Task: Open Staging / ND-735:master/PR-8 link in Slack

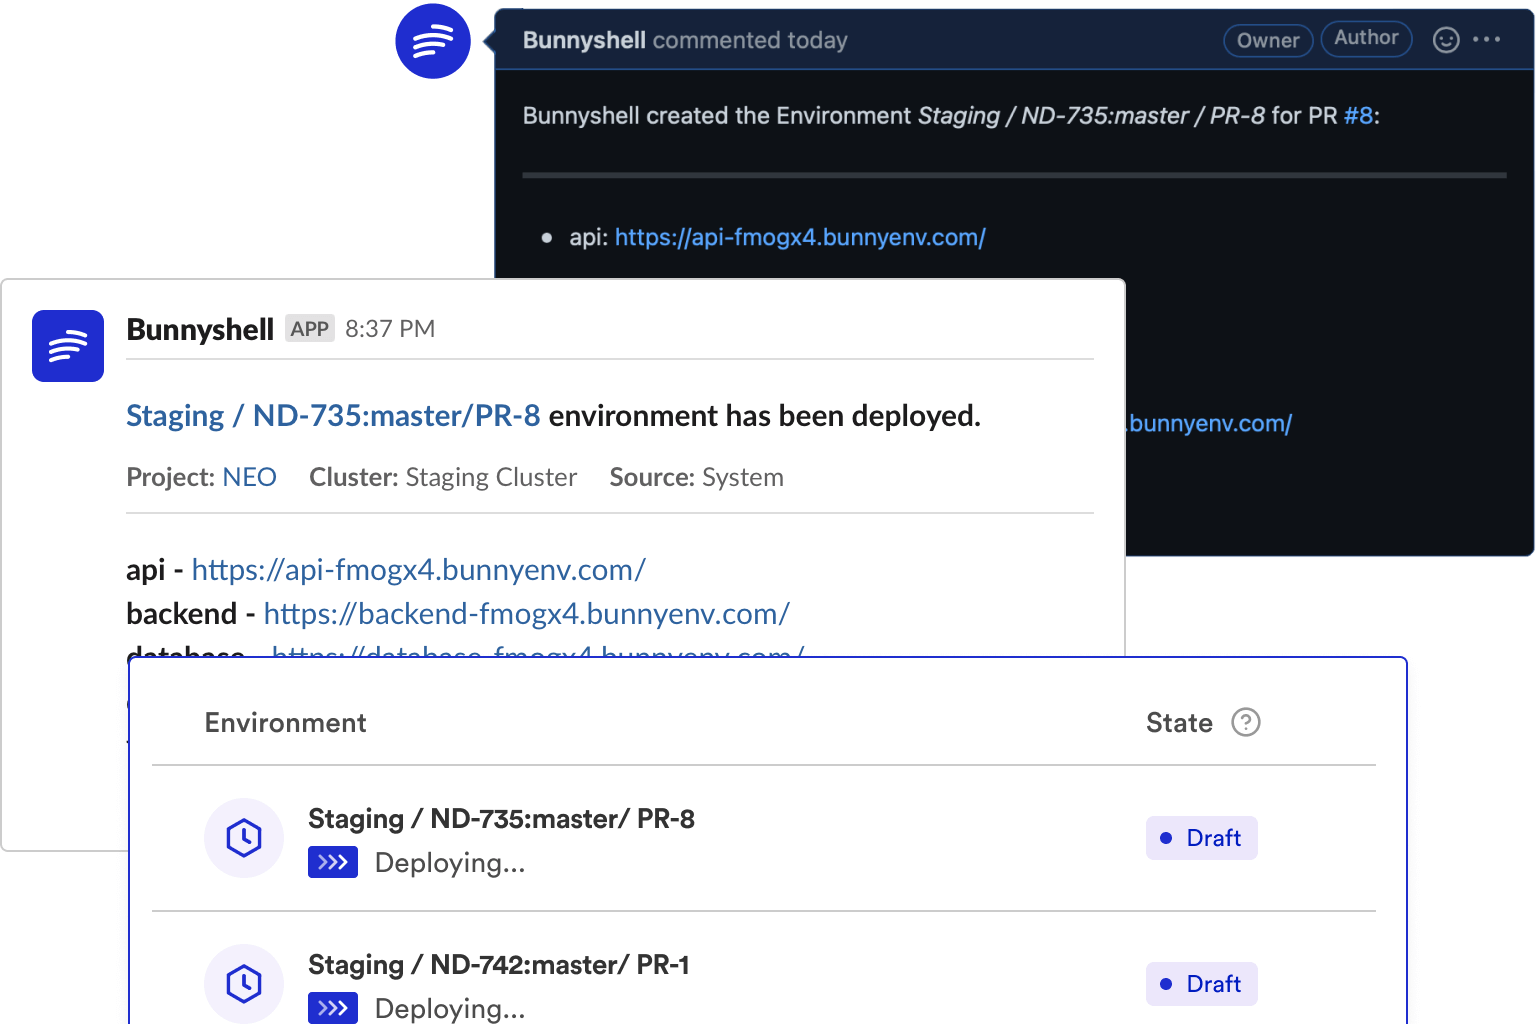Action: 333,416
